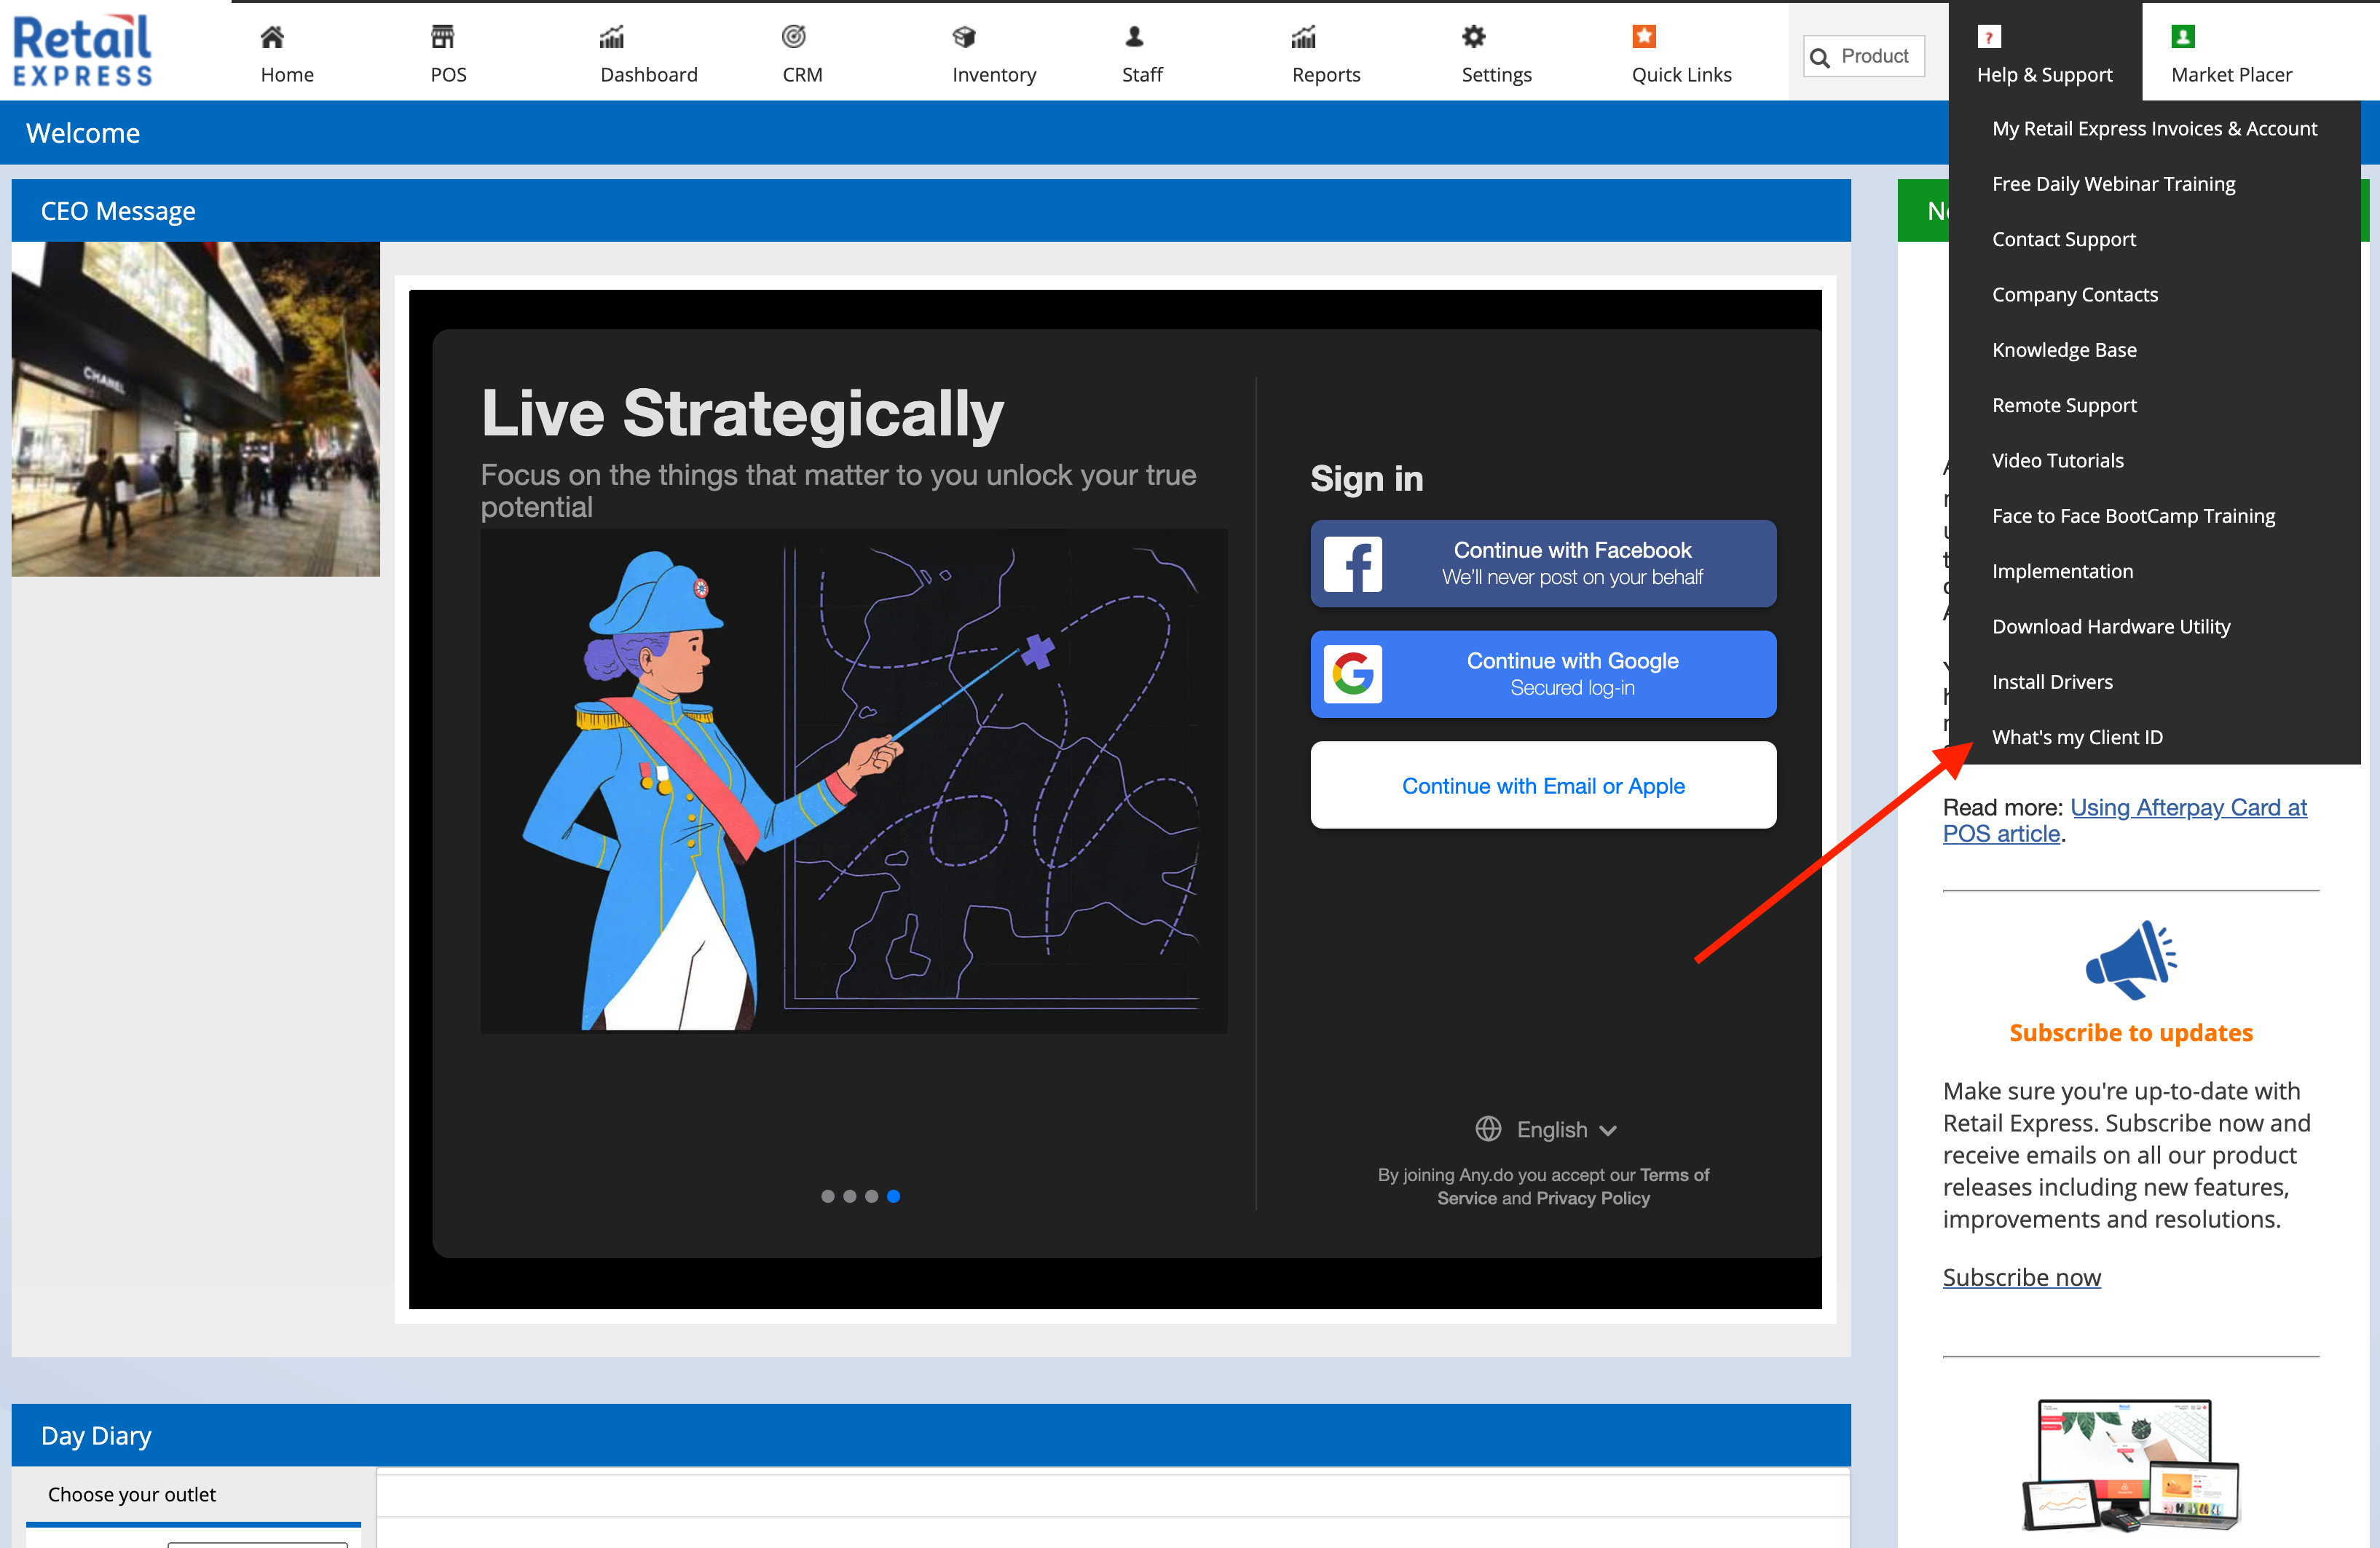Screen dimensions: 2380x1548
Task: Click the Facebook logo icon
Action: click(x=1353, y=564)
